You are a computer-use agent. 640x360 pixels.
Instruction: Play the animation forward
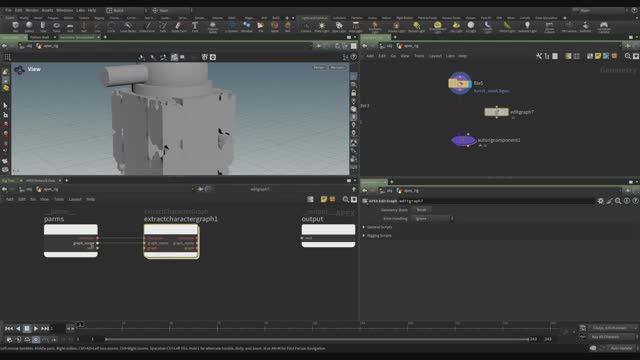click(x=36, y=328)
